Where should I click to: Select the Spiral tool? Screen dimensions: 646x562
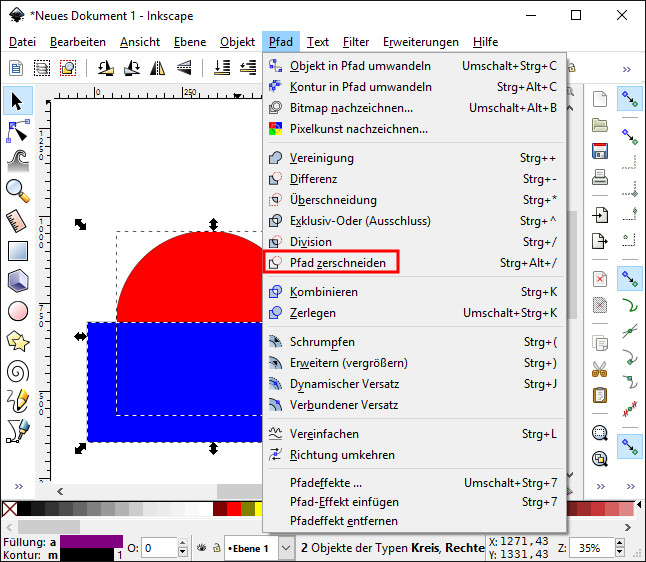pos(18,372)
